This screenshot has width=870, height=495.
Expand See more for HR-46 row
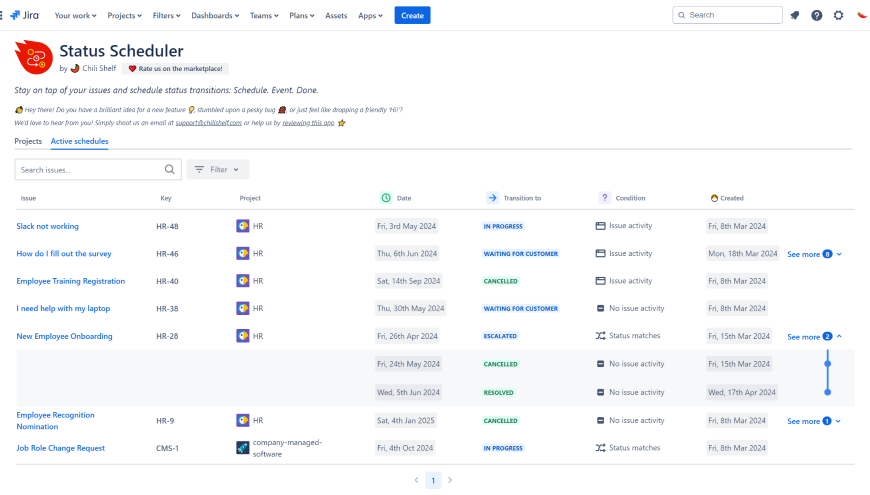click(x=814, y=254)
